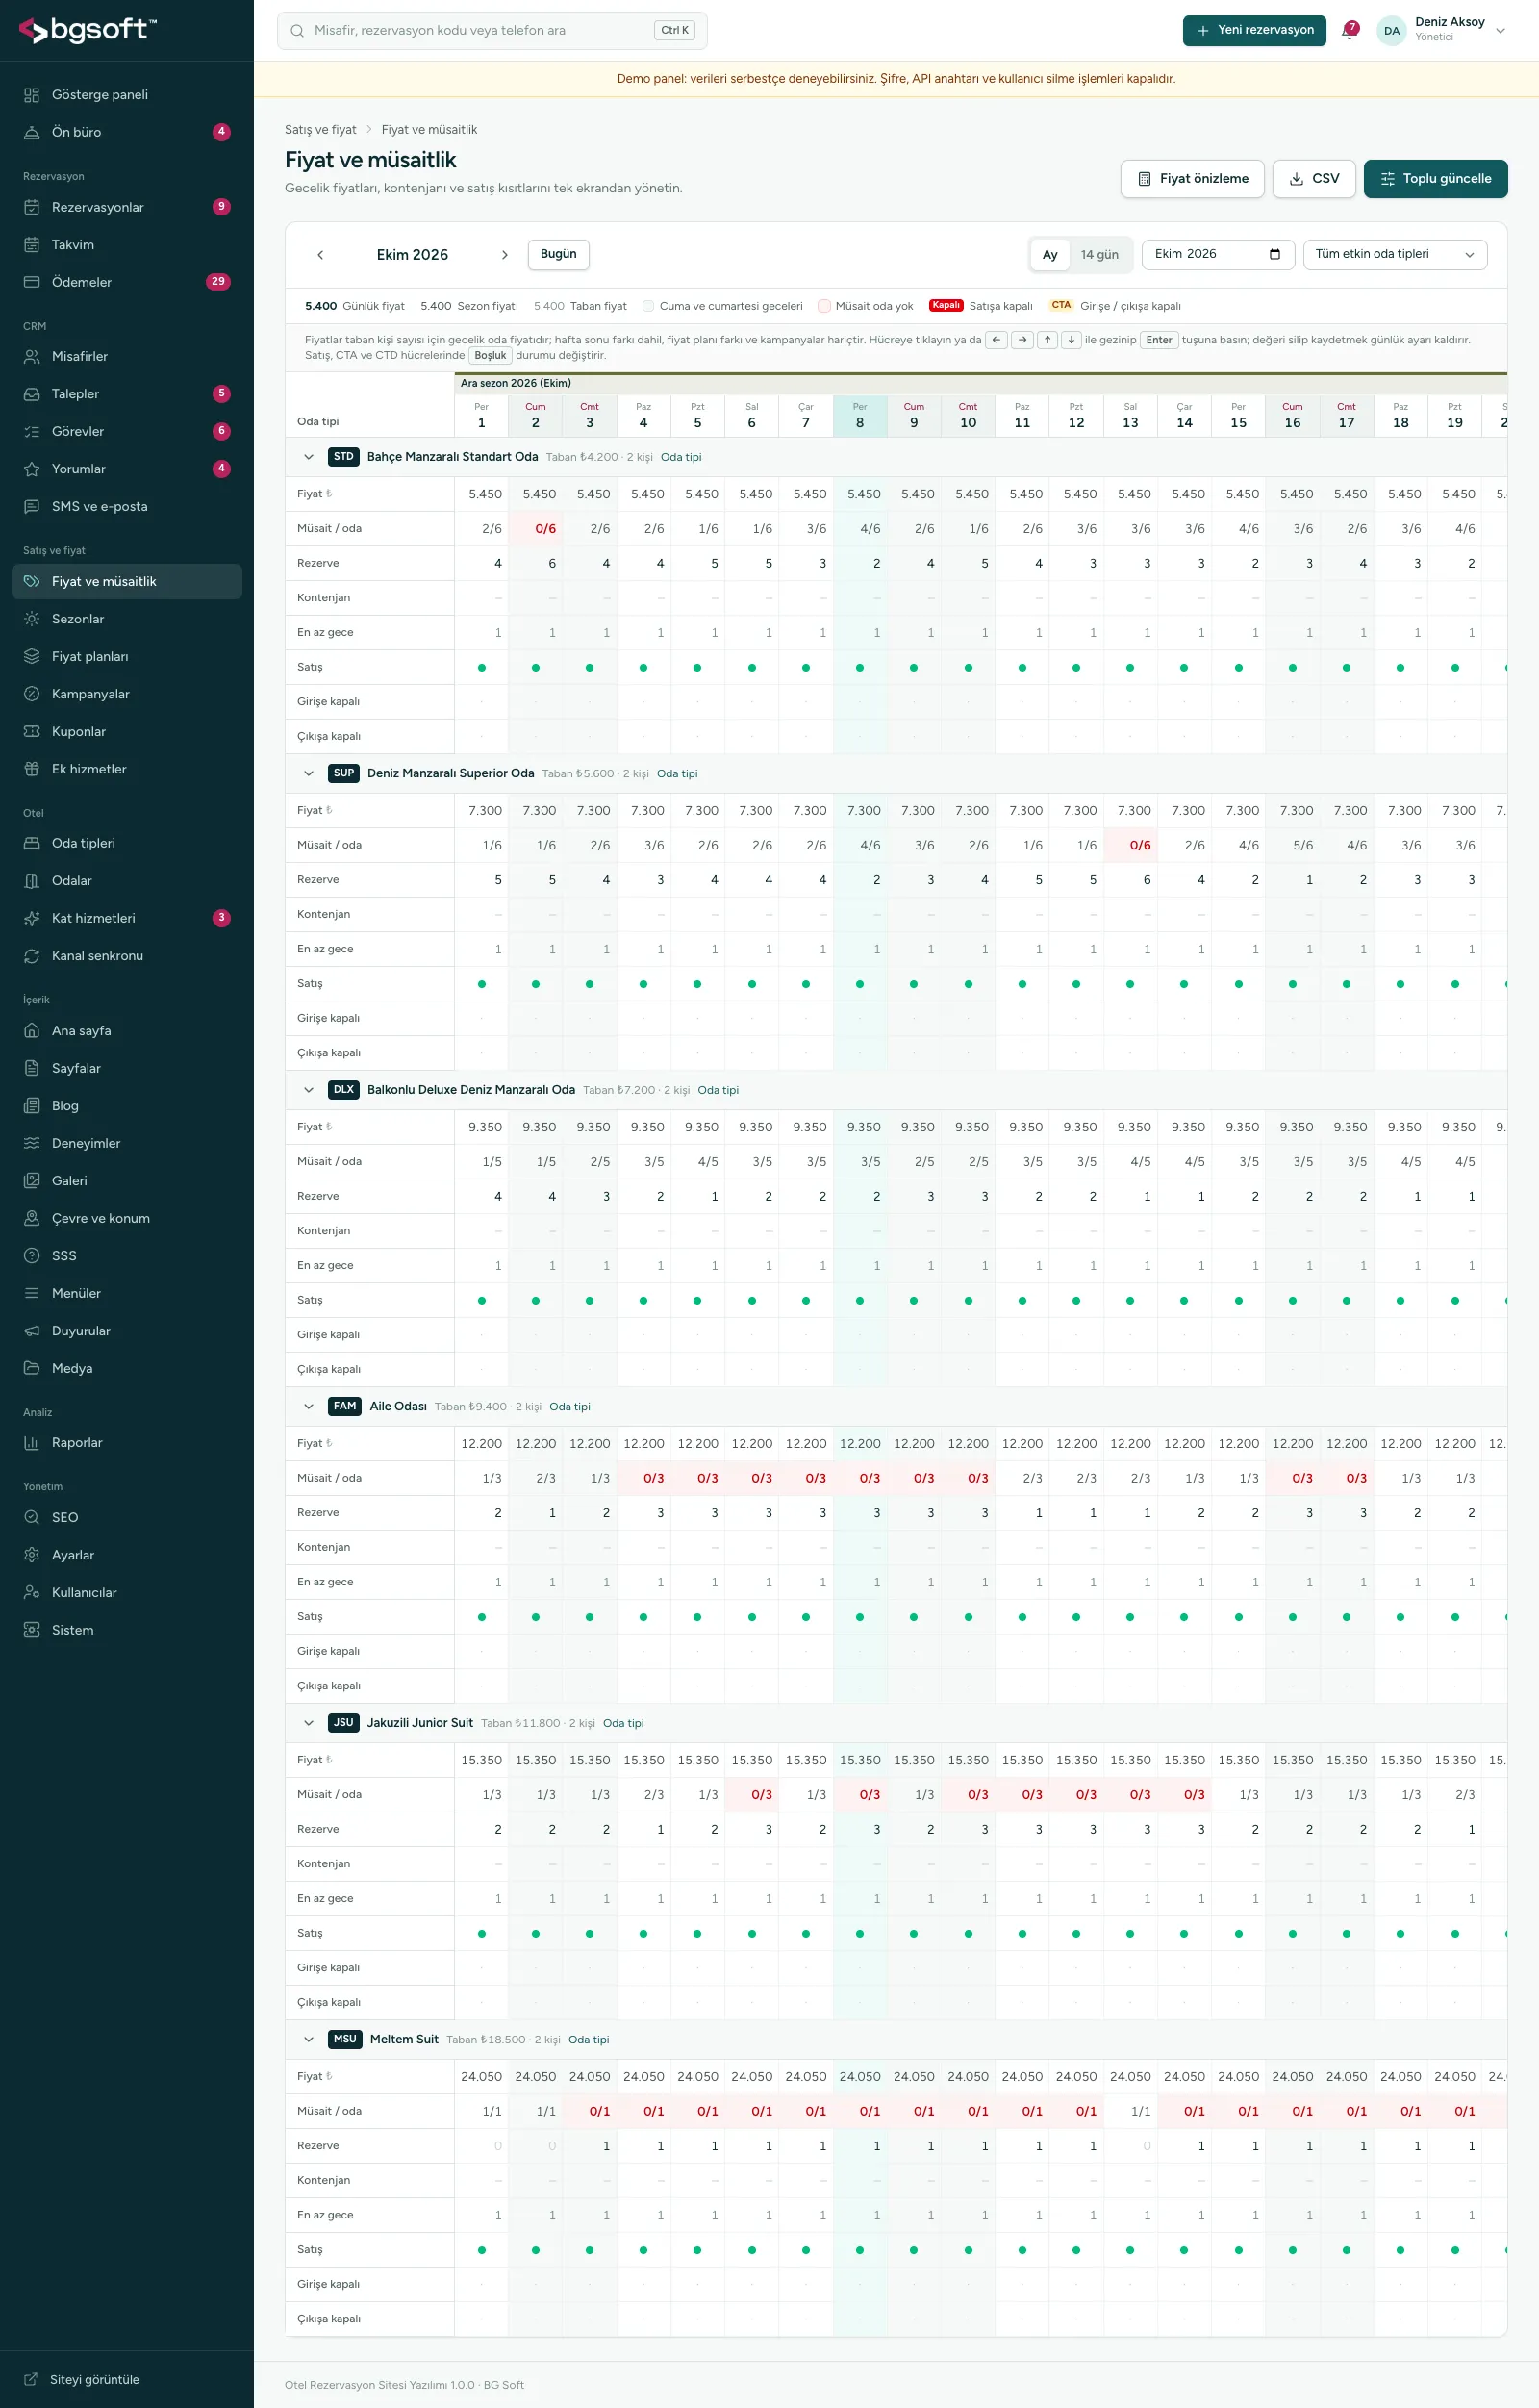This screenshot has height=2408, width=1539.
Task: Open Sezonlar seasons page
Action: tap(127, 619)
